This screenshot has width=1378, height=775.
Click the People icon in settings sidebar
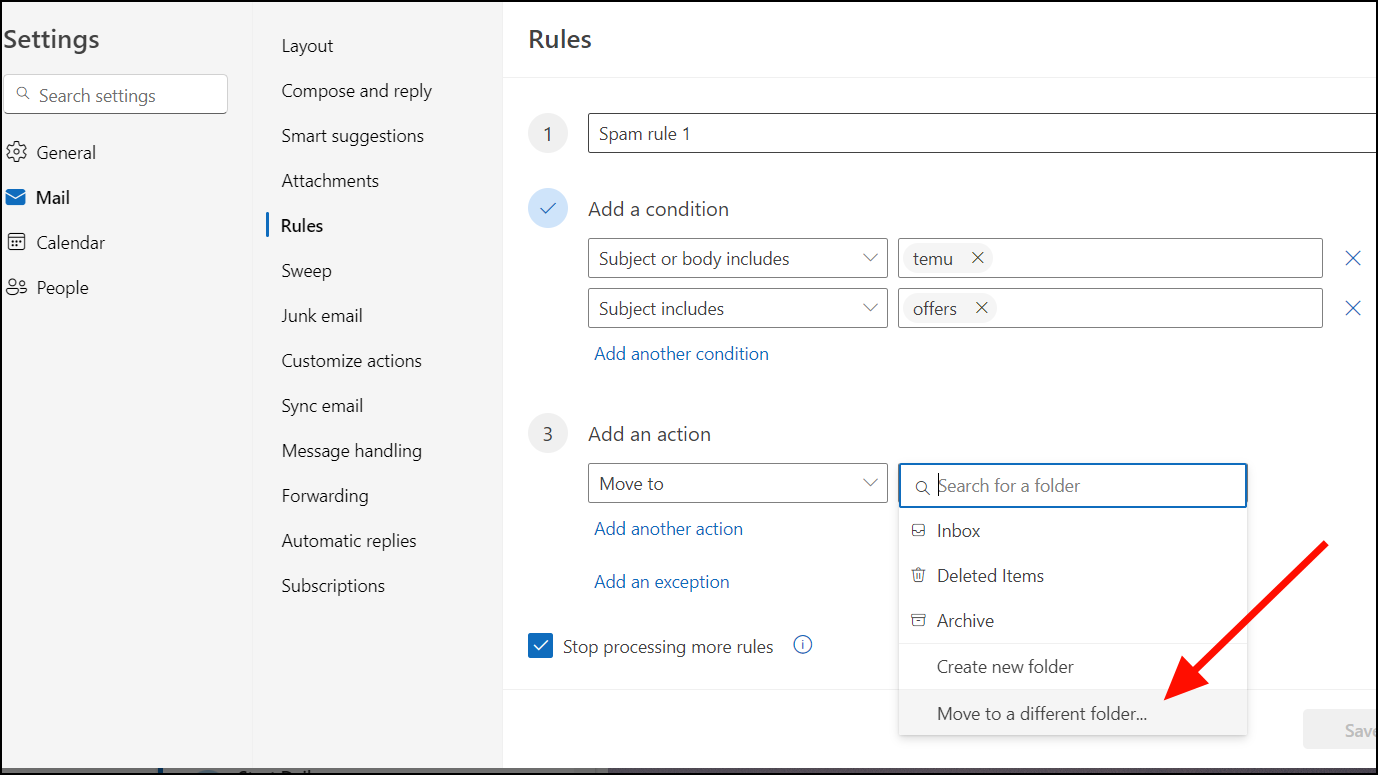(x=16, y=288)
